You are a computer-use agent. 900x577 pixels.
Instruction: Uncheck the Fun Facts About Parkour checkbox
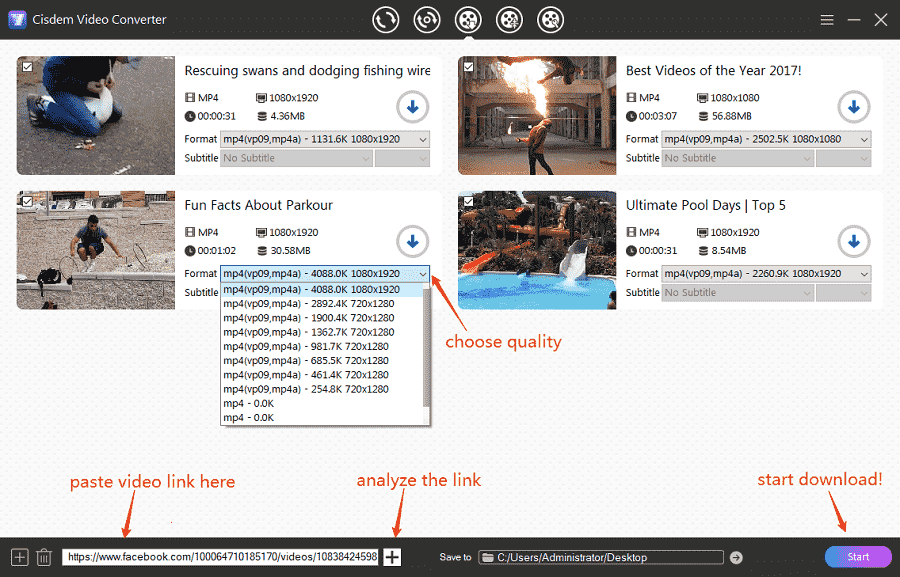[27, 201]
